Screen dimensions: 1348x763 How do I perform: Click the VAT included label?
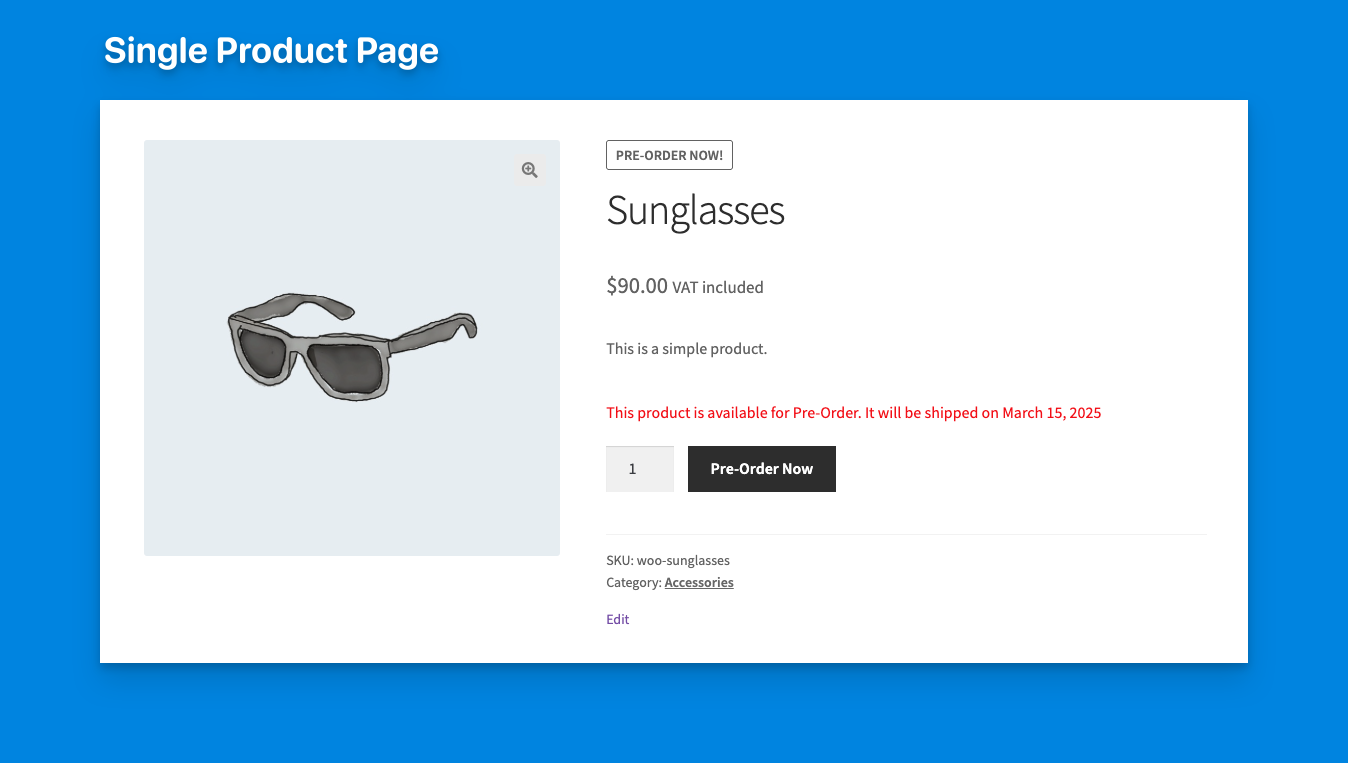(x=717, y=288)
